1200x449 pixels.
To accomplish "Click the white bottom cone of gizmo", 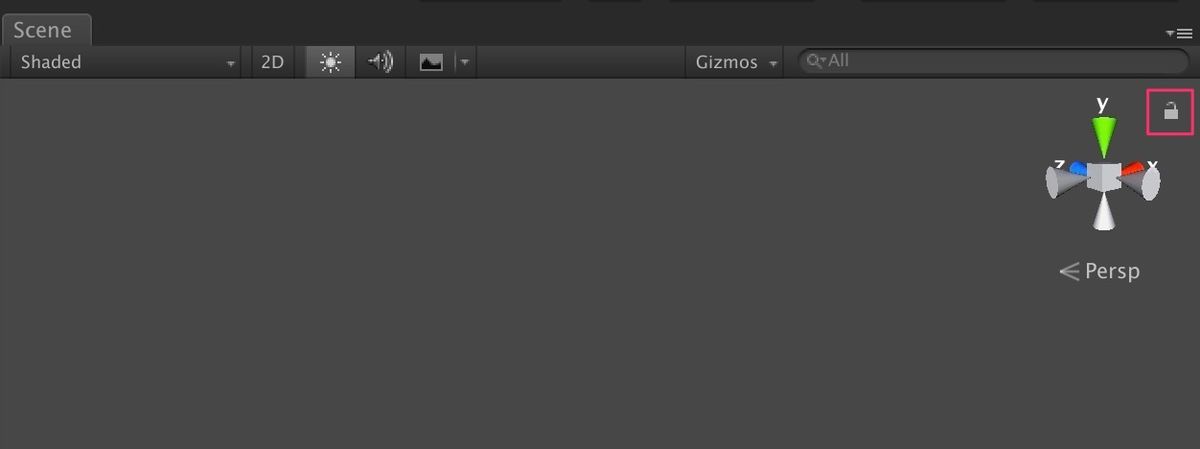I will pyautogui.click(x=1103, y=212).
